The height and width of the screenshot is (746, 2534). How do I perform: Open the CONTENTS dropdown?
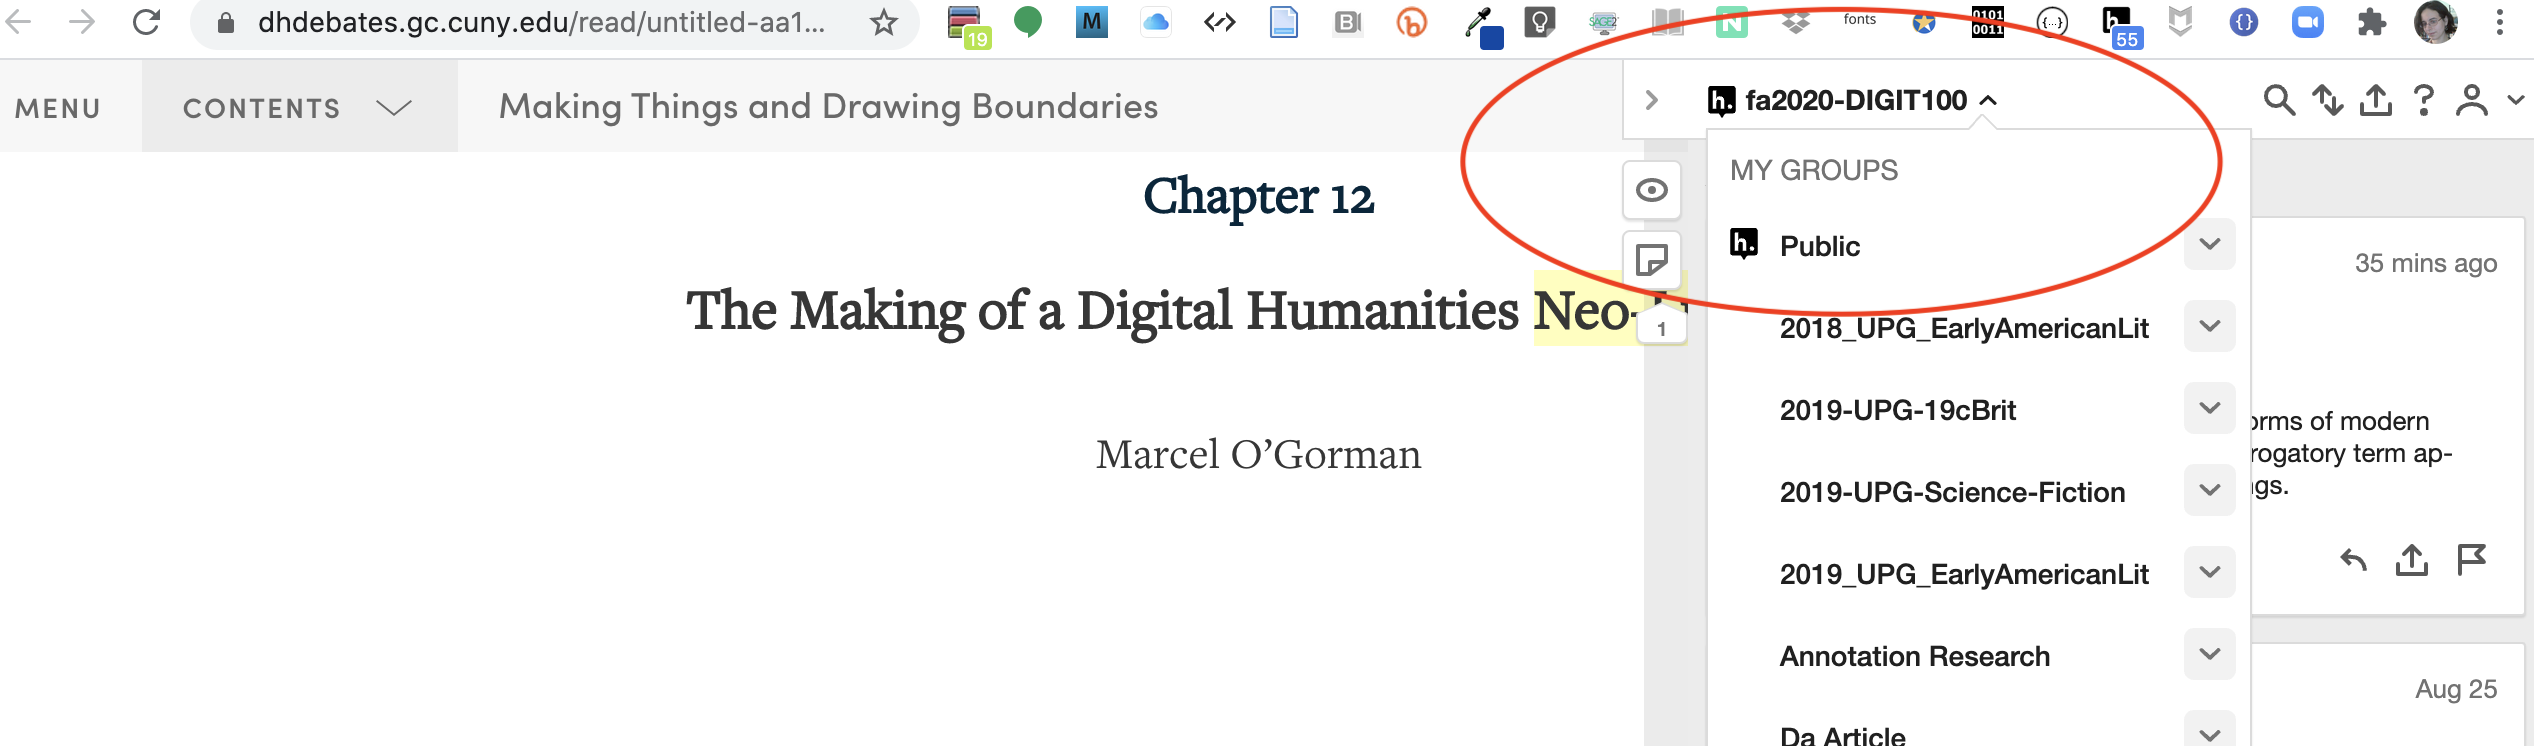tap(297, 108)
